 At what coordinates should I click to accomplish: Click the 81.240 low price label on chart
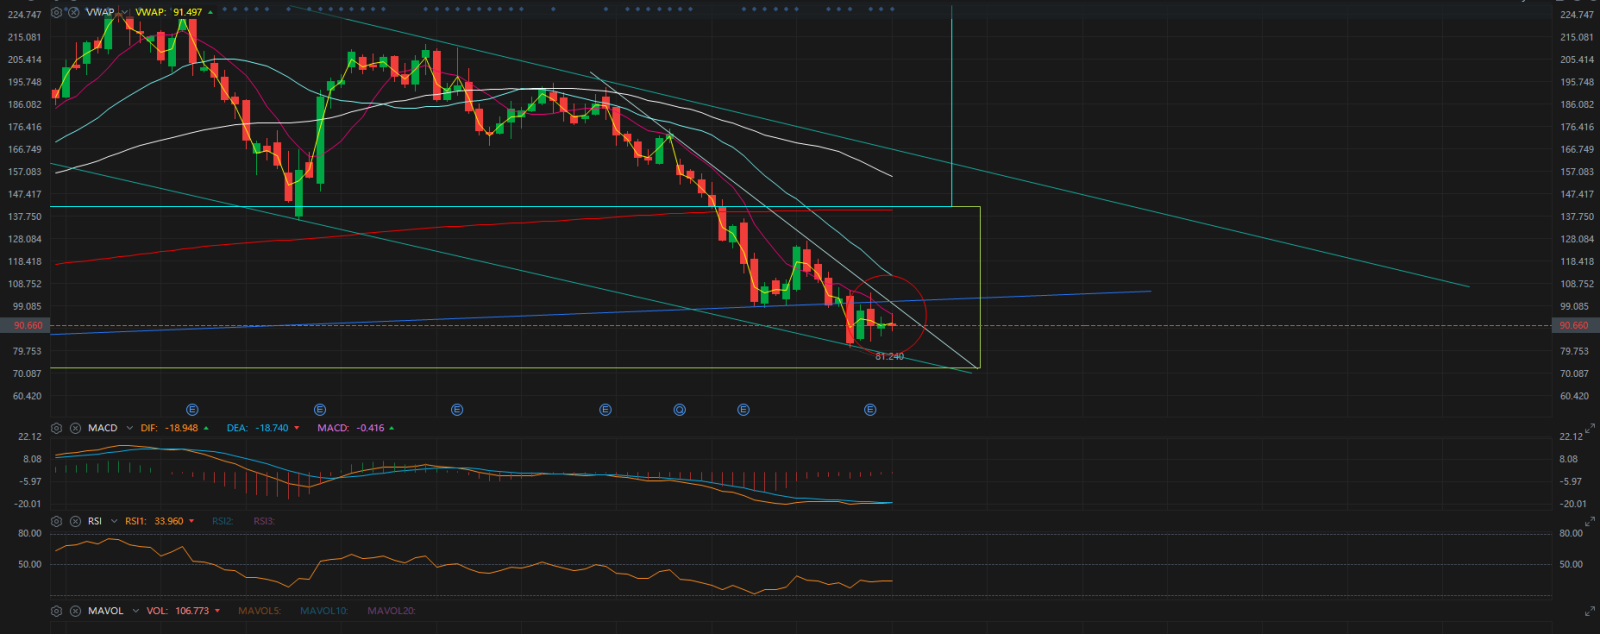889,357
